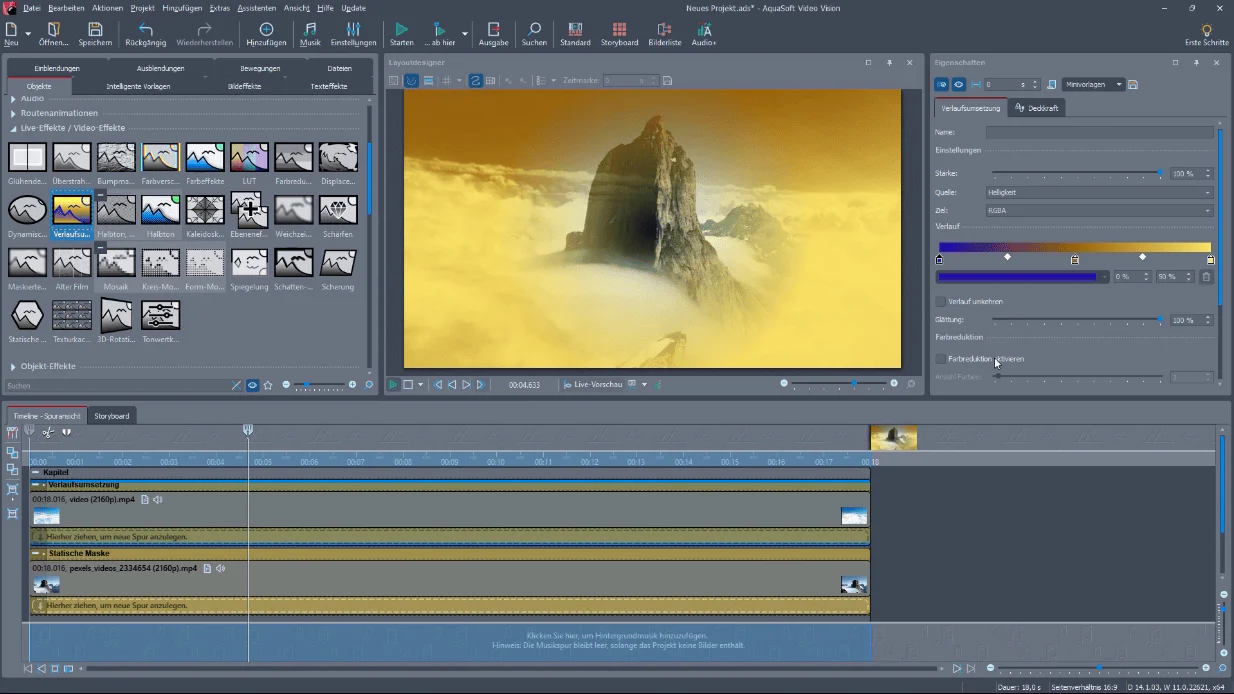Delete the selected gradient stop (trash icon)
This screenshot has height=694, width=1234.
tap(1206, 277)
